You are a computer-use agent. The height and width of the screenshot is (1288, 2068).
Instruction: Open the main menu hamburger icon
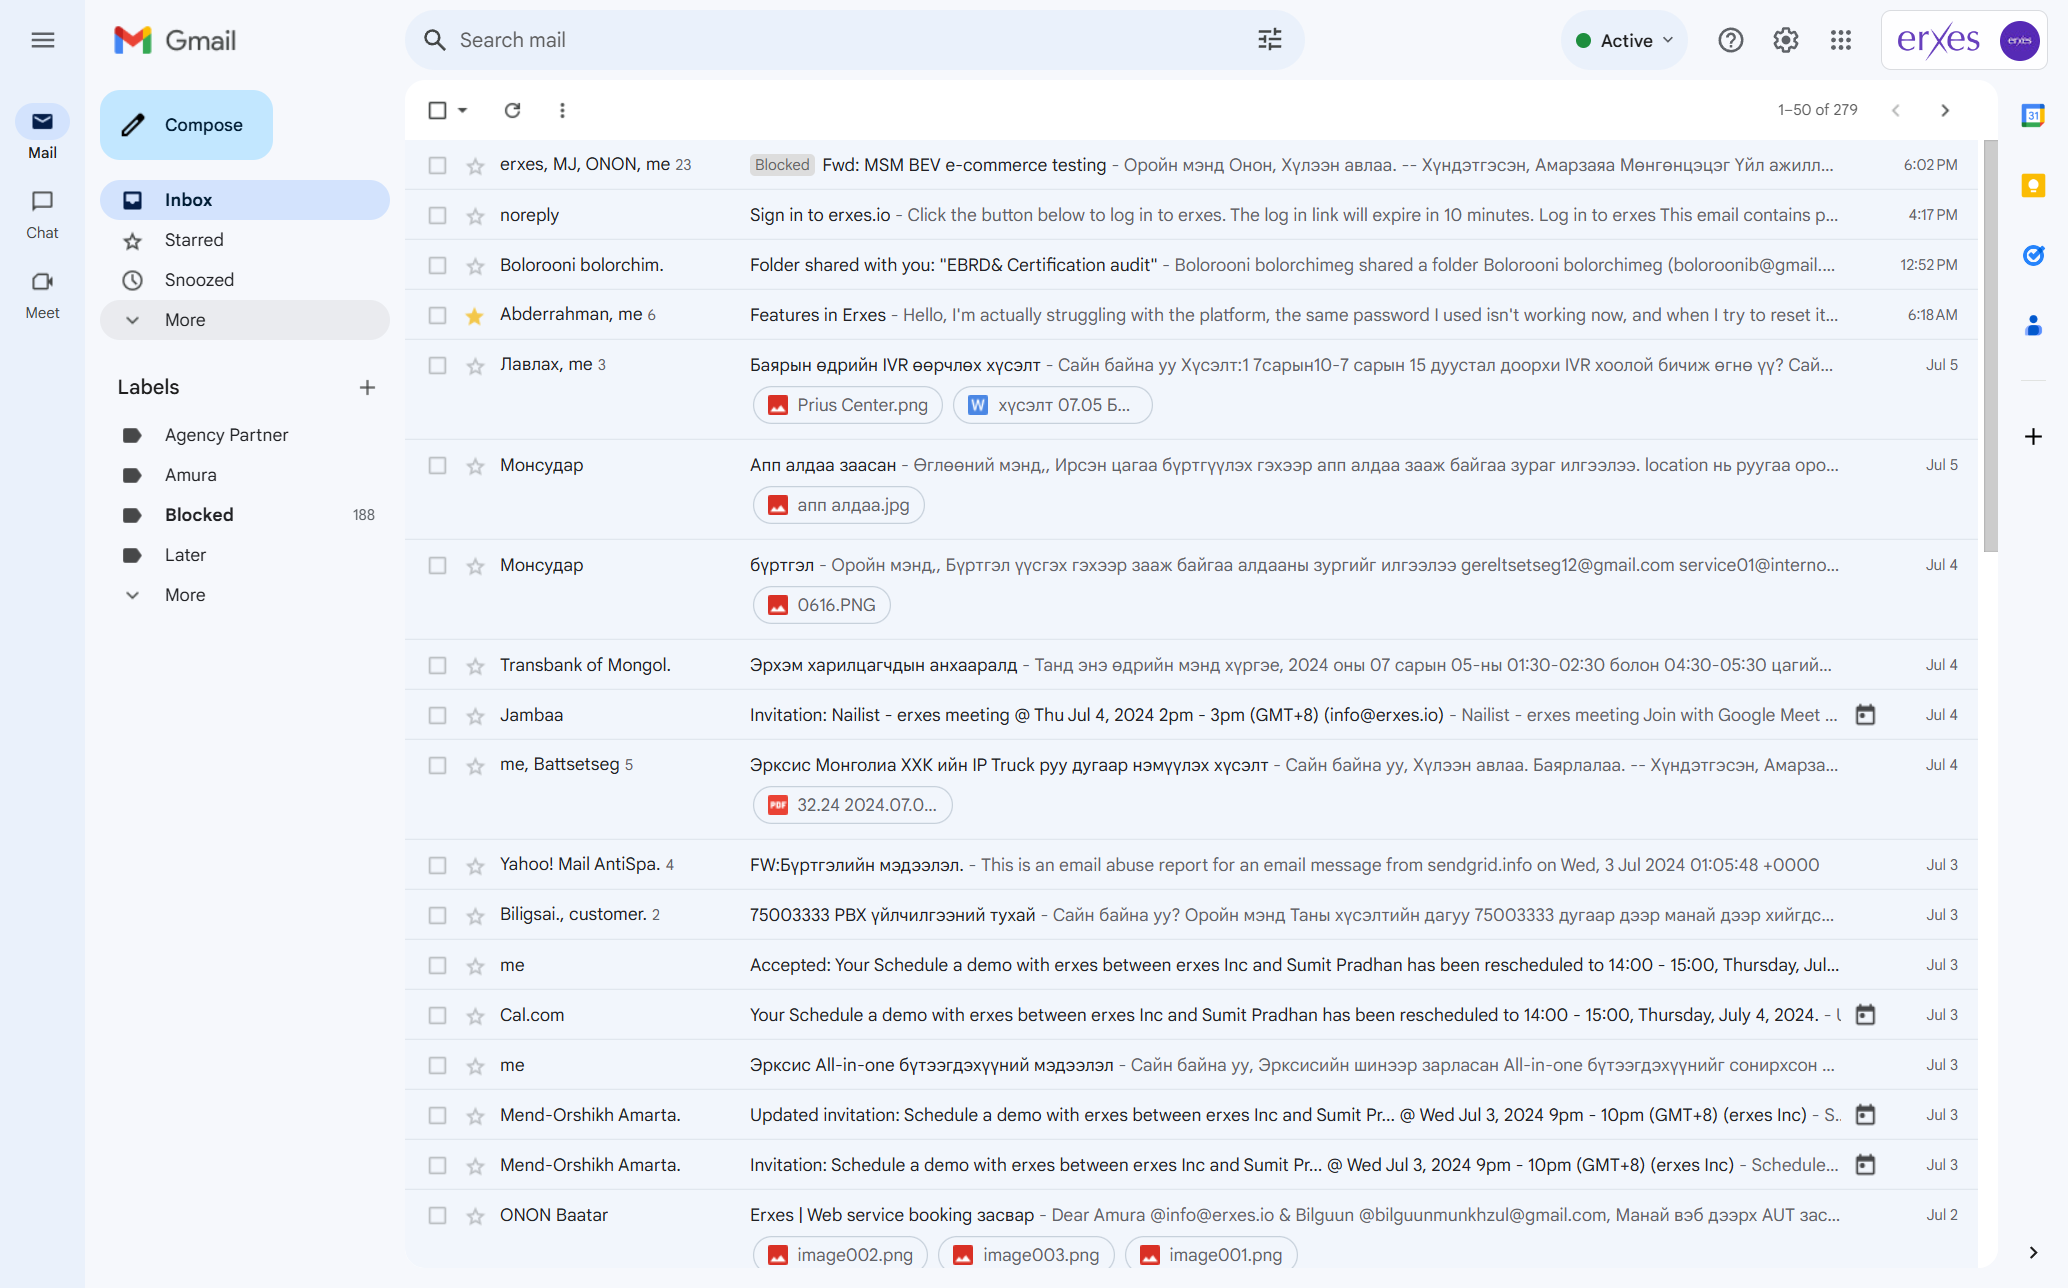(42, 40)
